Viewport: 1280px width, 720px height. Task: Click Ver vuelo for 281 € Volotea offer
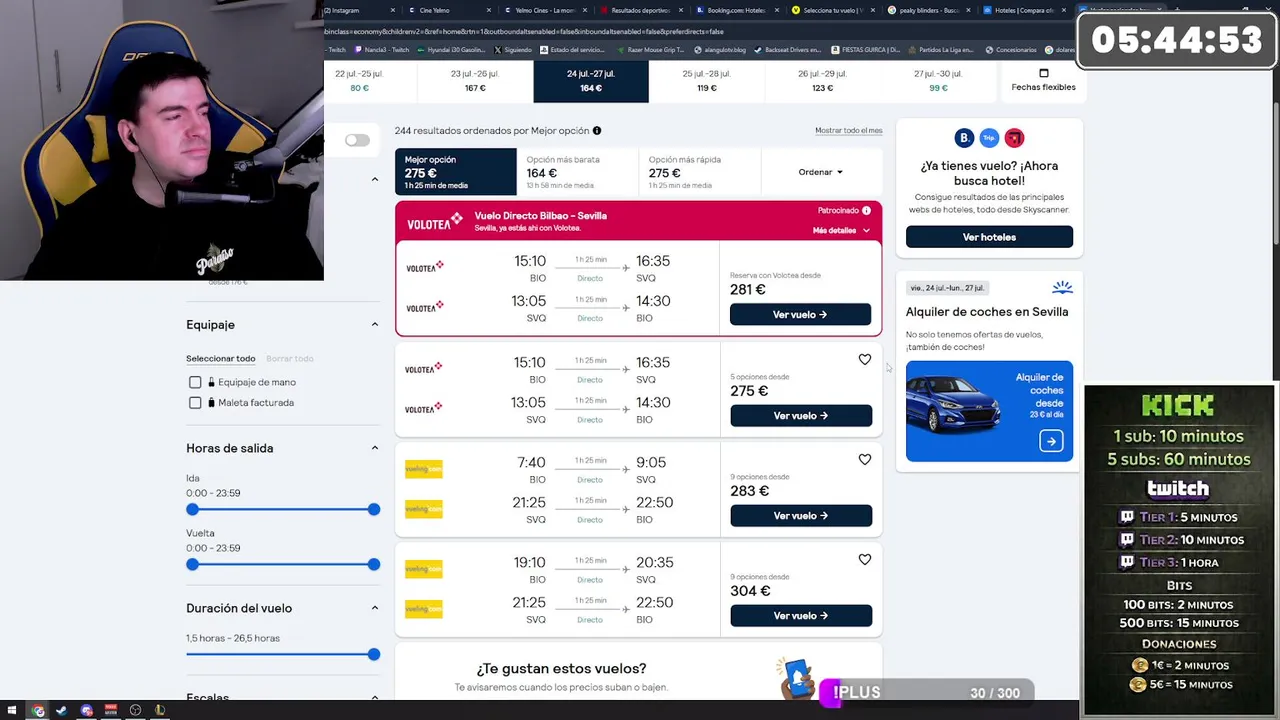coord(800,314)
